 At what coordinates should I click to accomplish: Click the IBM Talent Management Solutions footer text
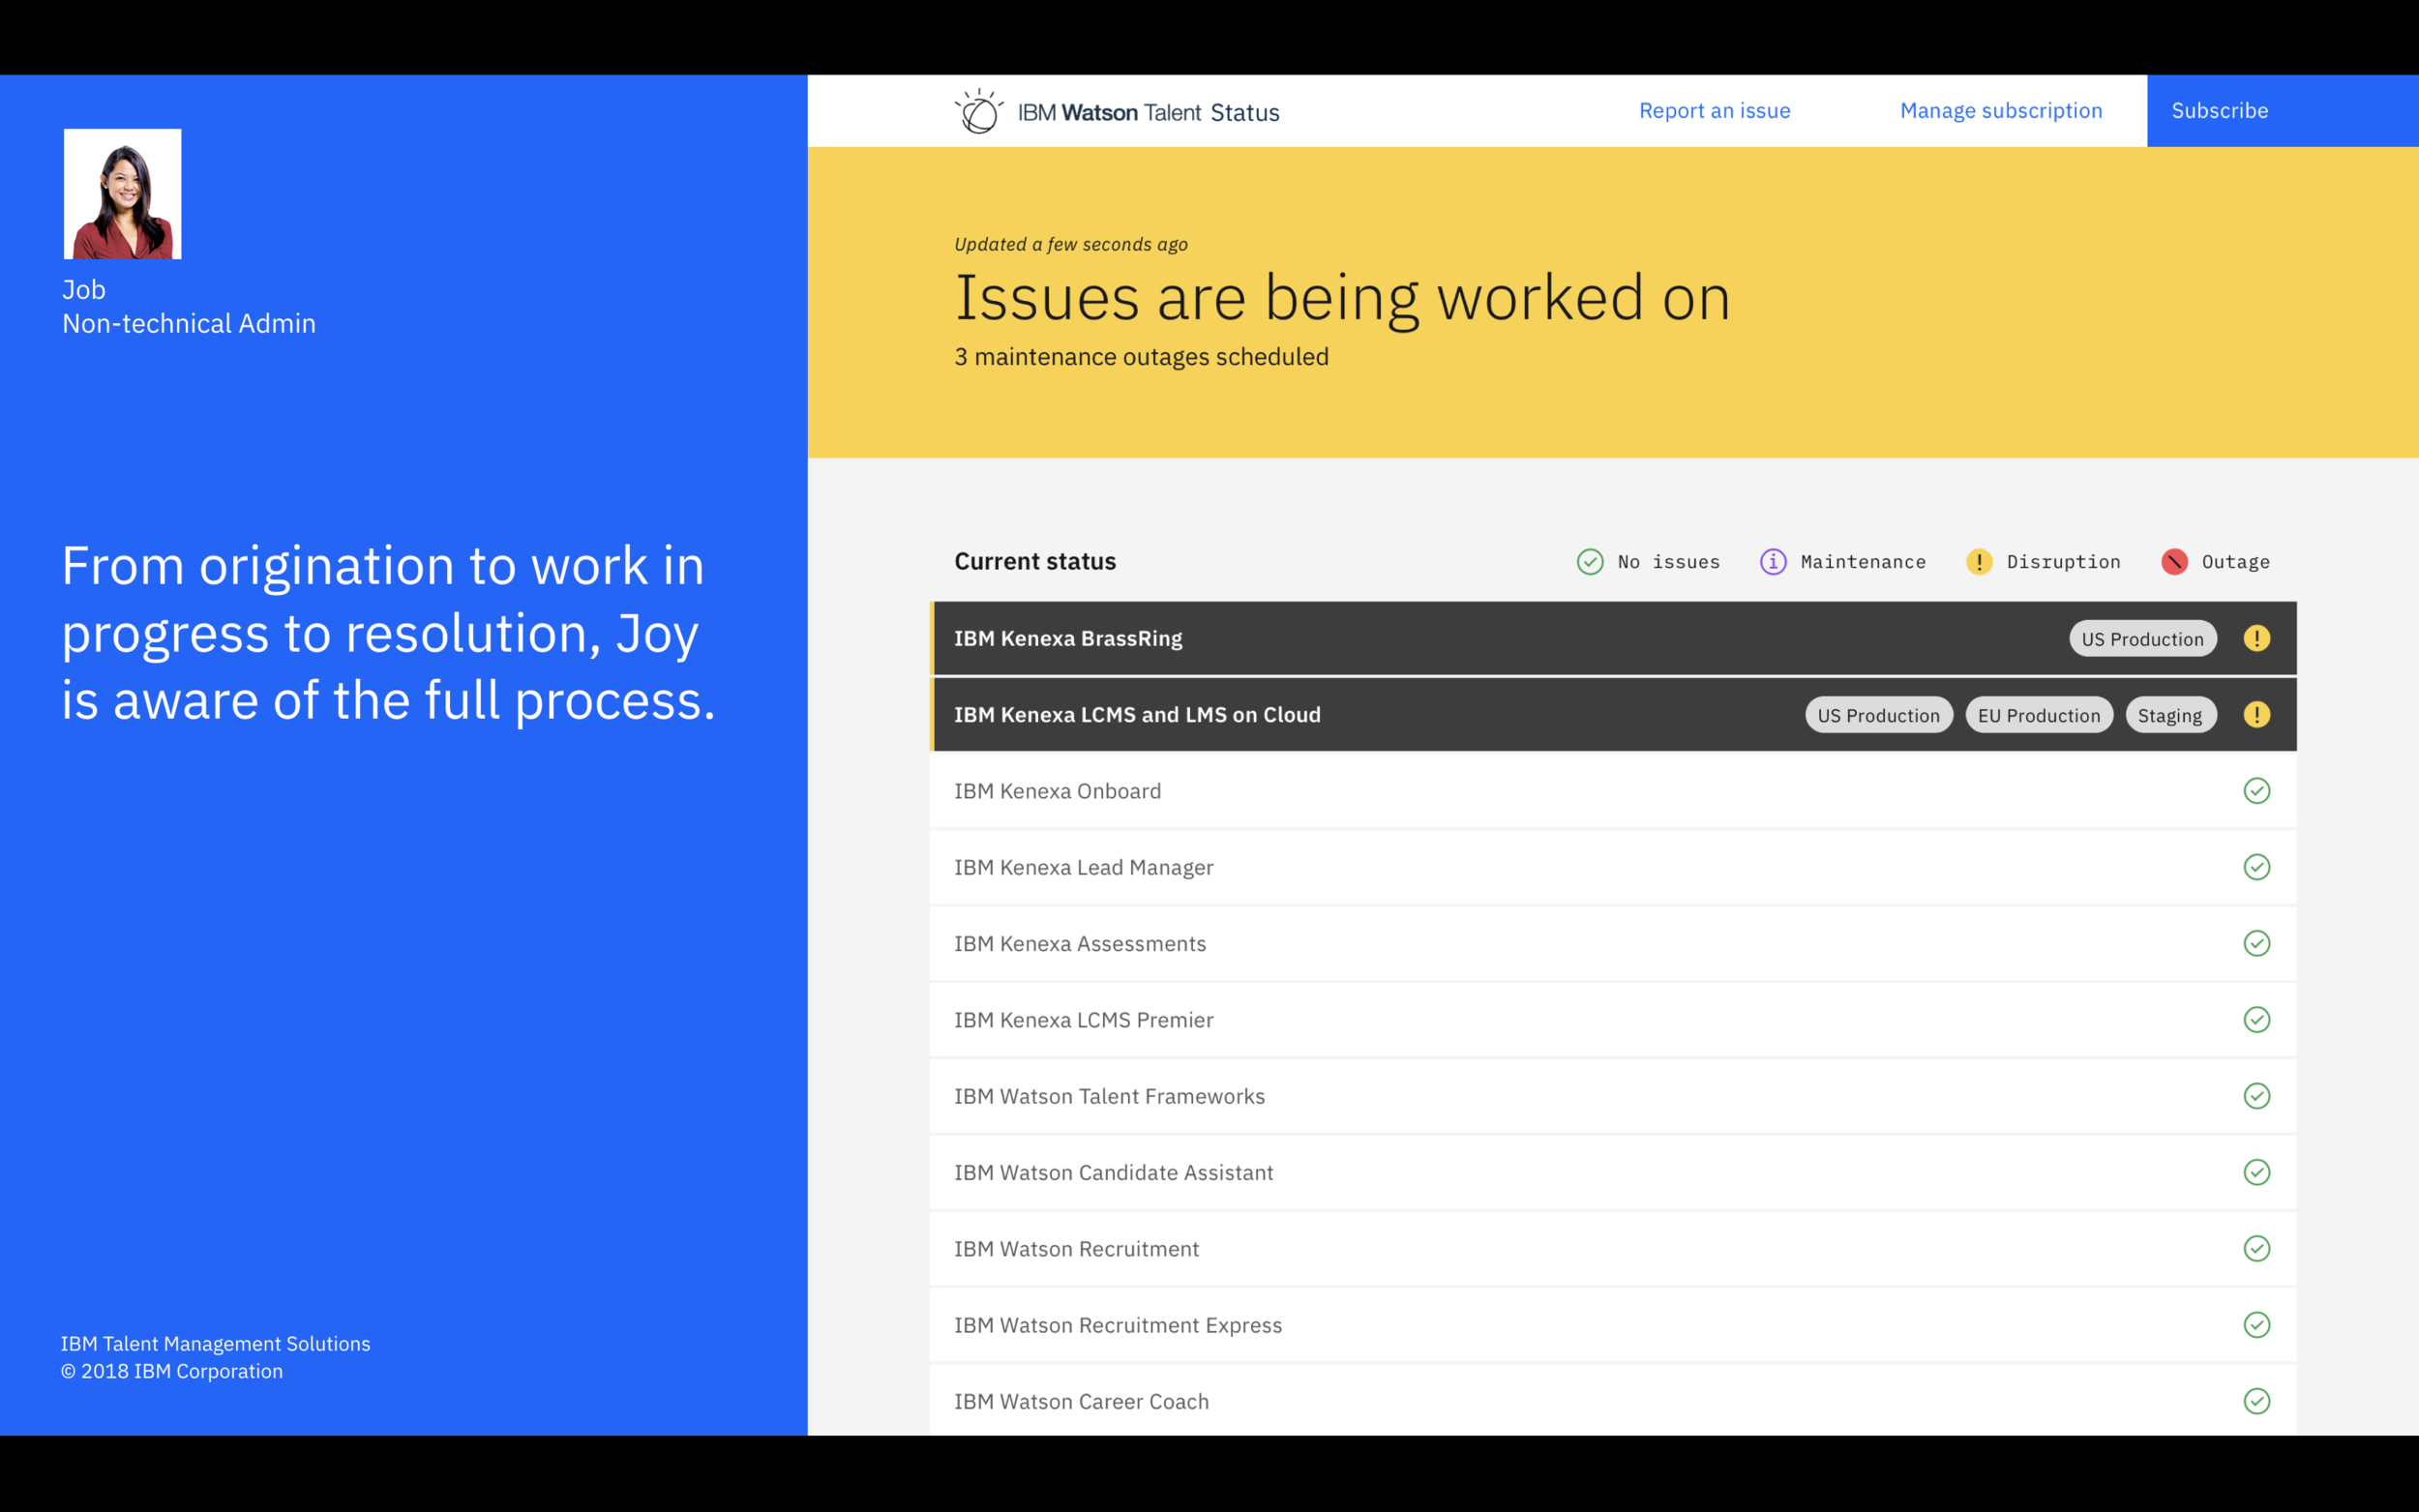tap(215, 1344)
